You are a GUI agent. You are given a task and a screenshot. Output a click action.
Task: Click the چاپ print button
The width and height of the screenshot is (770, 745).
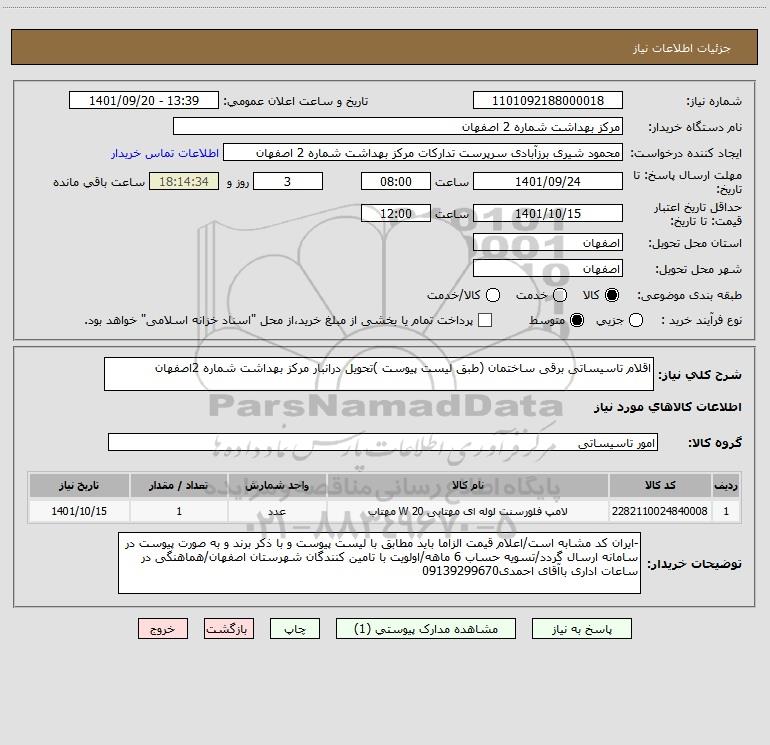(x=295, y=629)
